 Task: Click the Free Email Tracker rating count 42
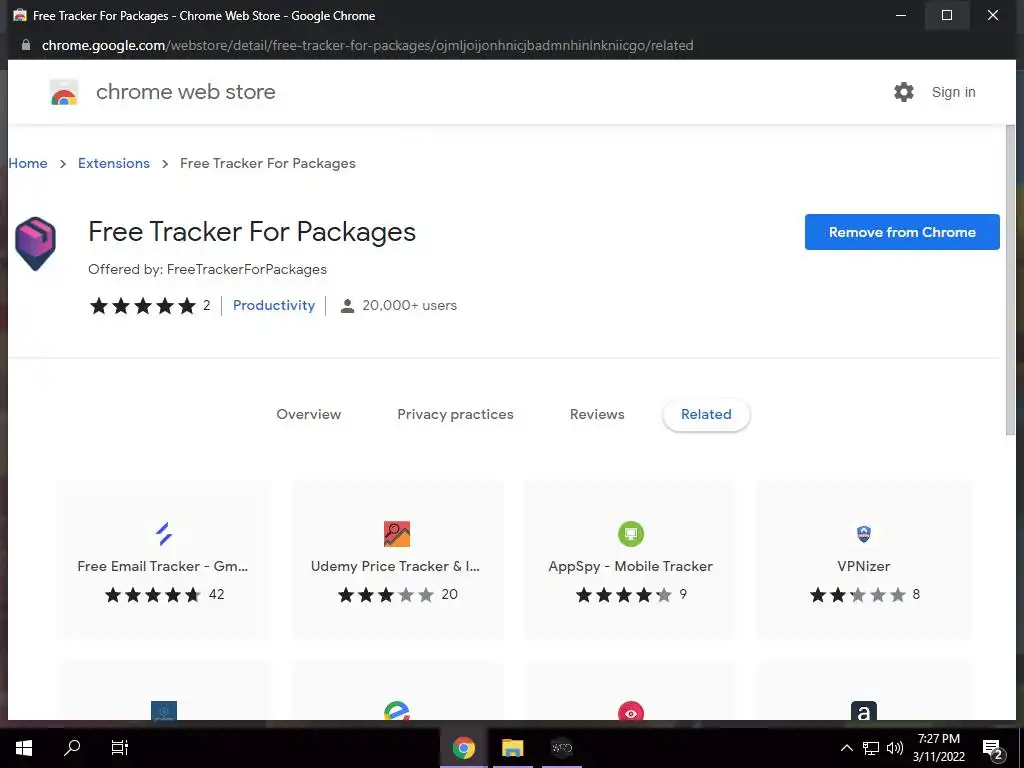click(216, 594)
